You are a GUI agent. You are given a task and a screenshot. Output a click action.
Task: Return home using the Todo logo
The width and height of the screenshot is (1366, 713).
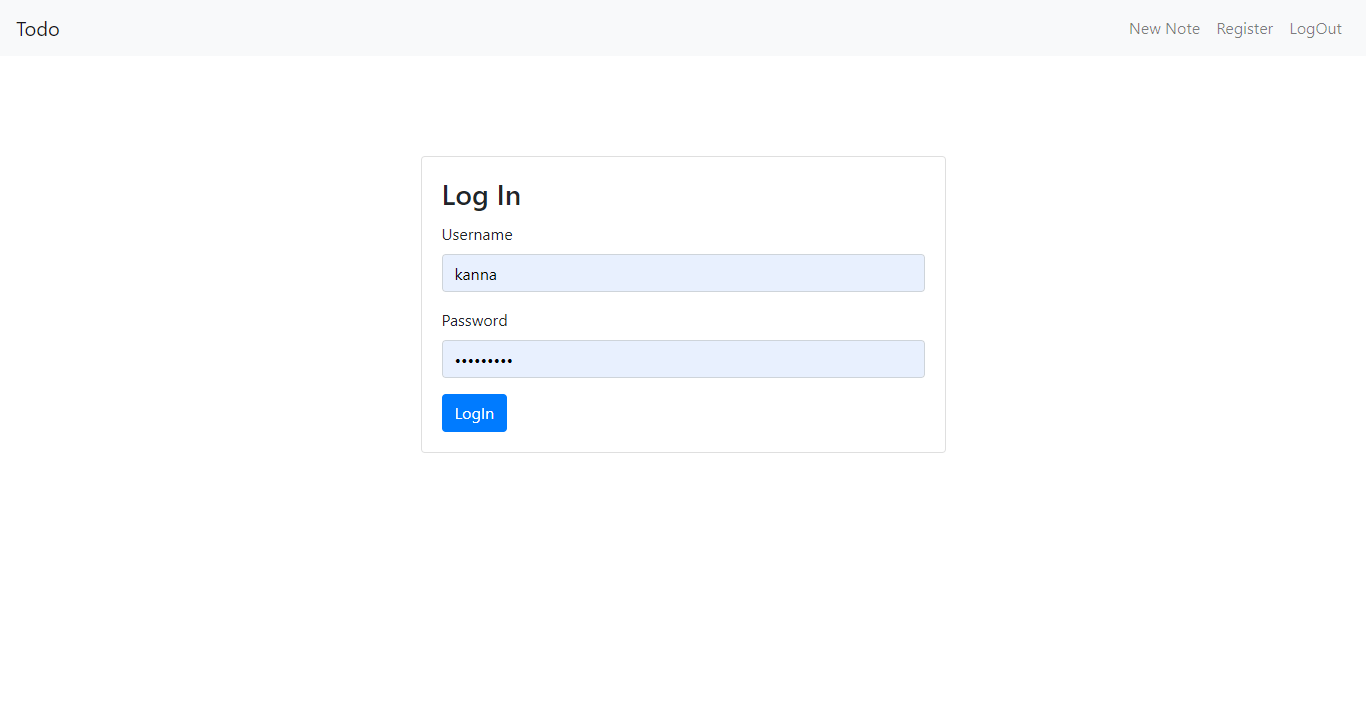pos(37,28)
